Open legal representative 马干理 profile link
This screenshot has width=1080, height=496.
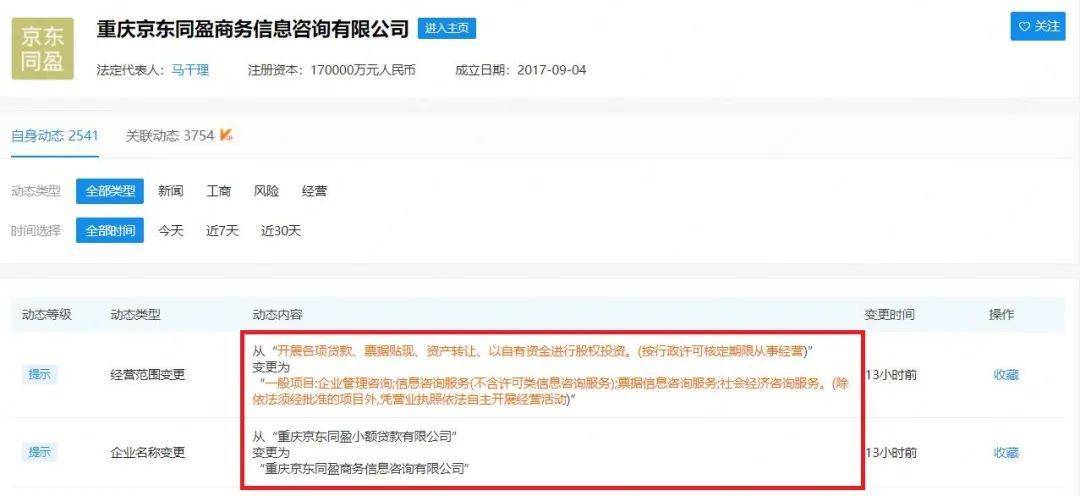189,70
